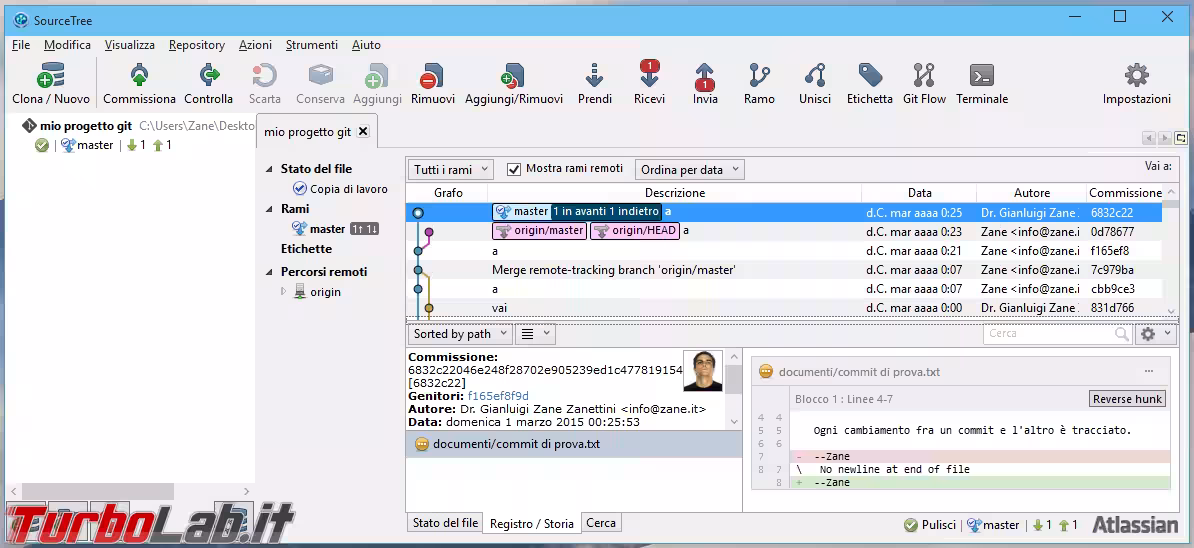This screenshot has height=548, width=1194.
Task: Toggle Mostra rami remoti checkbox
Action: pyautogui.click(x=514, y=169)
